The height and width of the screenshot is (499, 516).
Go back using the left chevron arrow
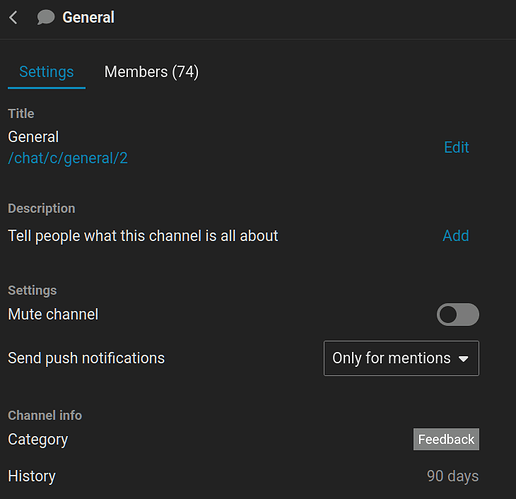13,17
